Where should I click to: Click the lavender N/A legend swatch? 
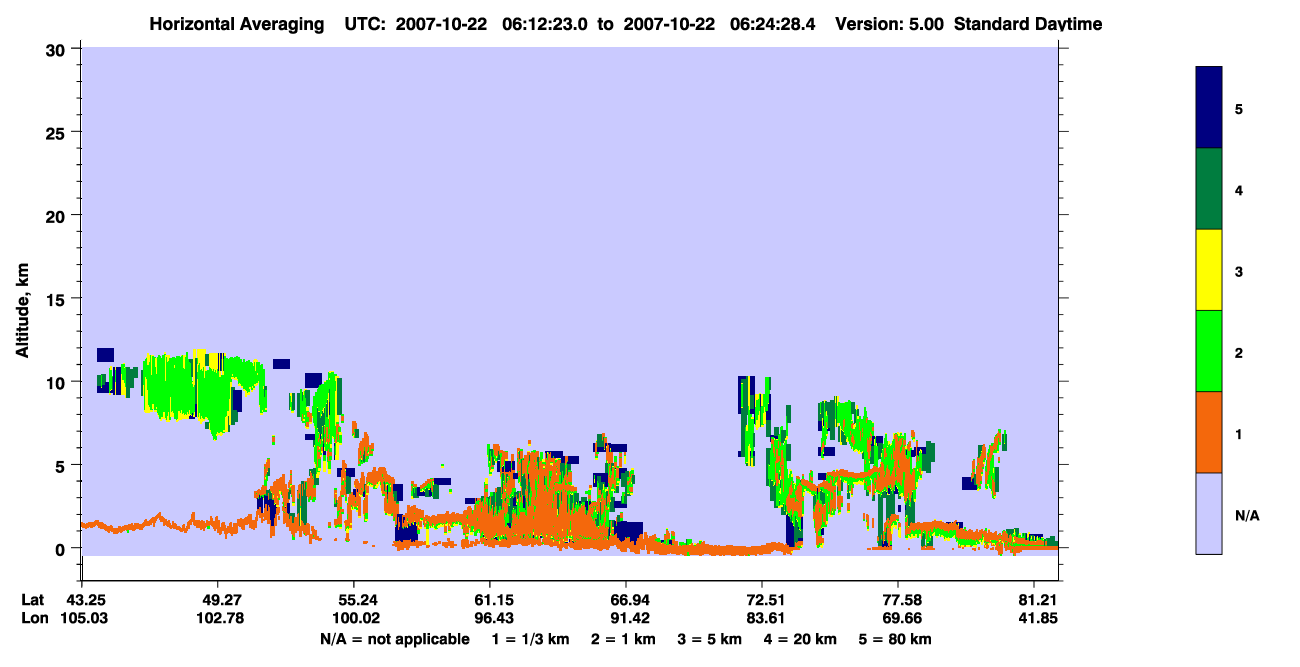click(1209, 513)
